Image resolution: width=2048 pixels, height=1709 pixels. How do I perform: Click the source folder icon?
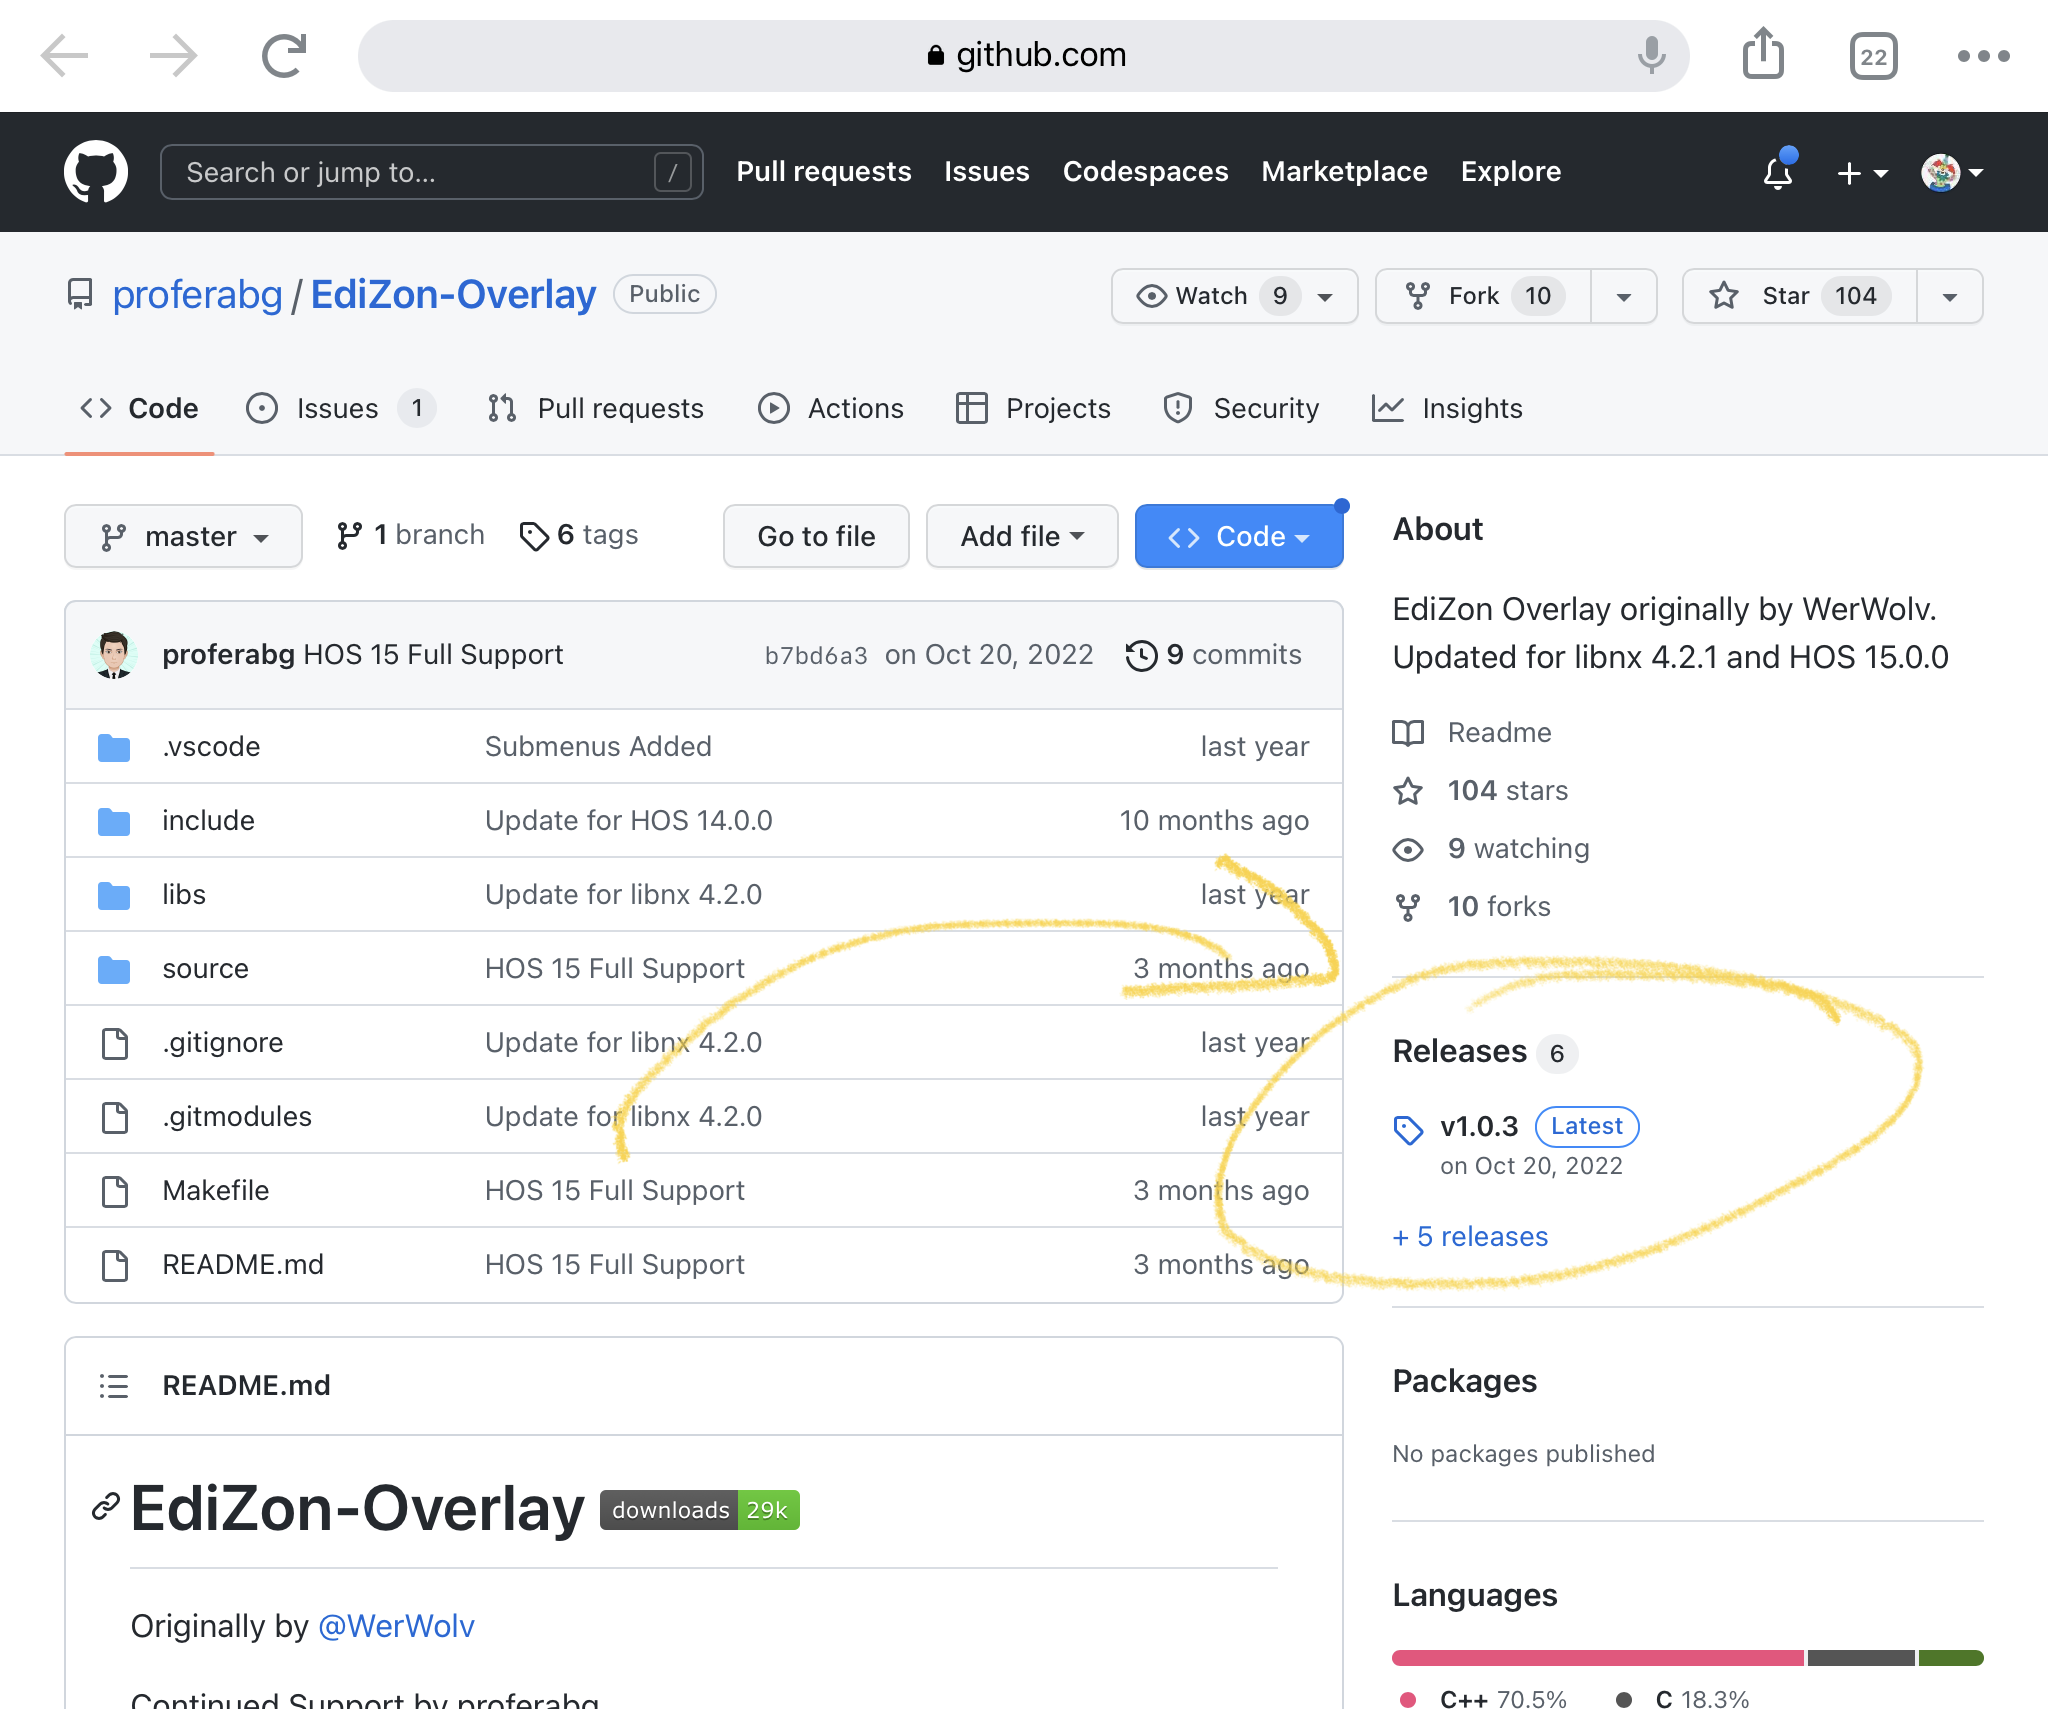pos(114,969)
